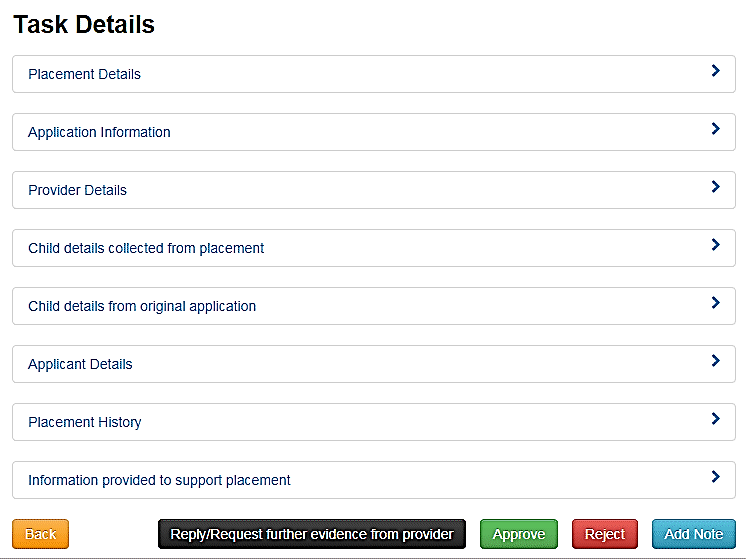Click the Placement Details chevron arrow
Viewport: 746px width, 560px height.
[715, 71]
